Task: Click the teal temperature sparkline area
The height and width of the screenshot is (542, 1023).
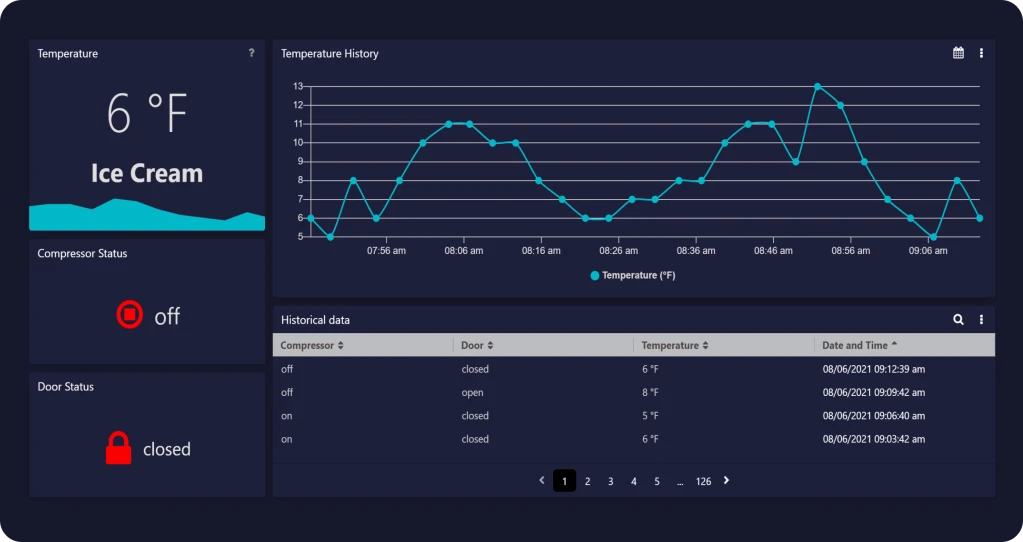Action: point(147,215)
